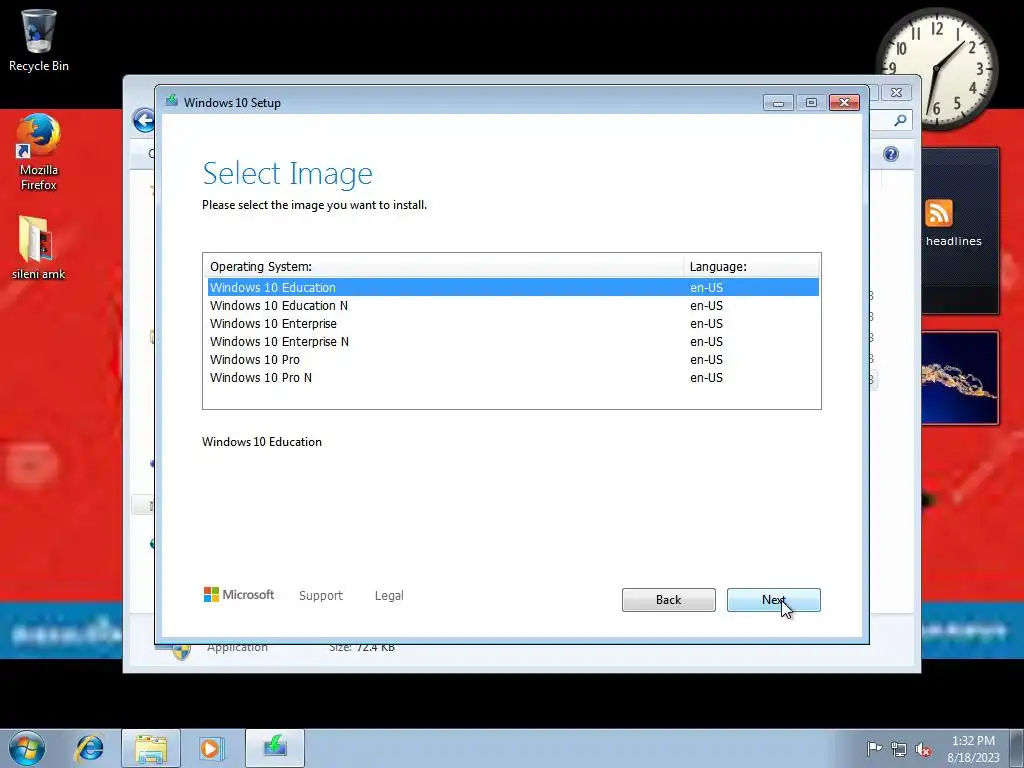Viewport: 1024px width, 768px height.
Task: Click the desktop clock gadget
Action: pos(936,69)
